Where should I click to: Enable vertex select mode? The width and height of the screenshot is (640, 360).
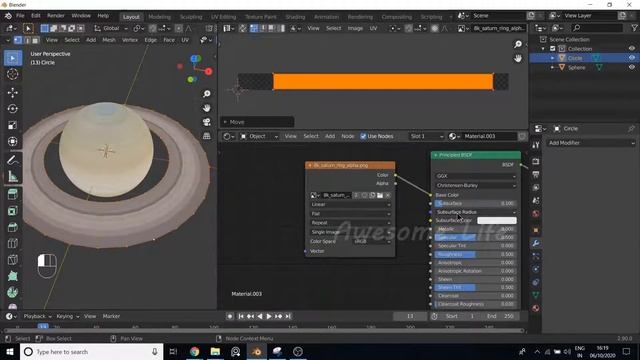coord(18,40)
